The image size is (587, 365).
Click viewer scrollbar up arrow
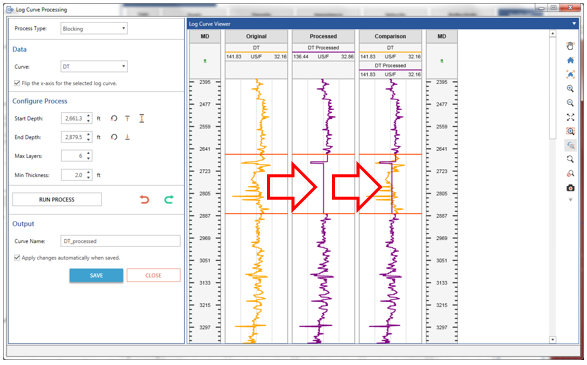point(553,34)
